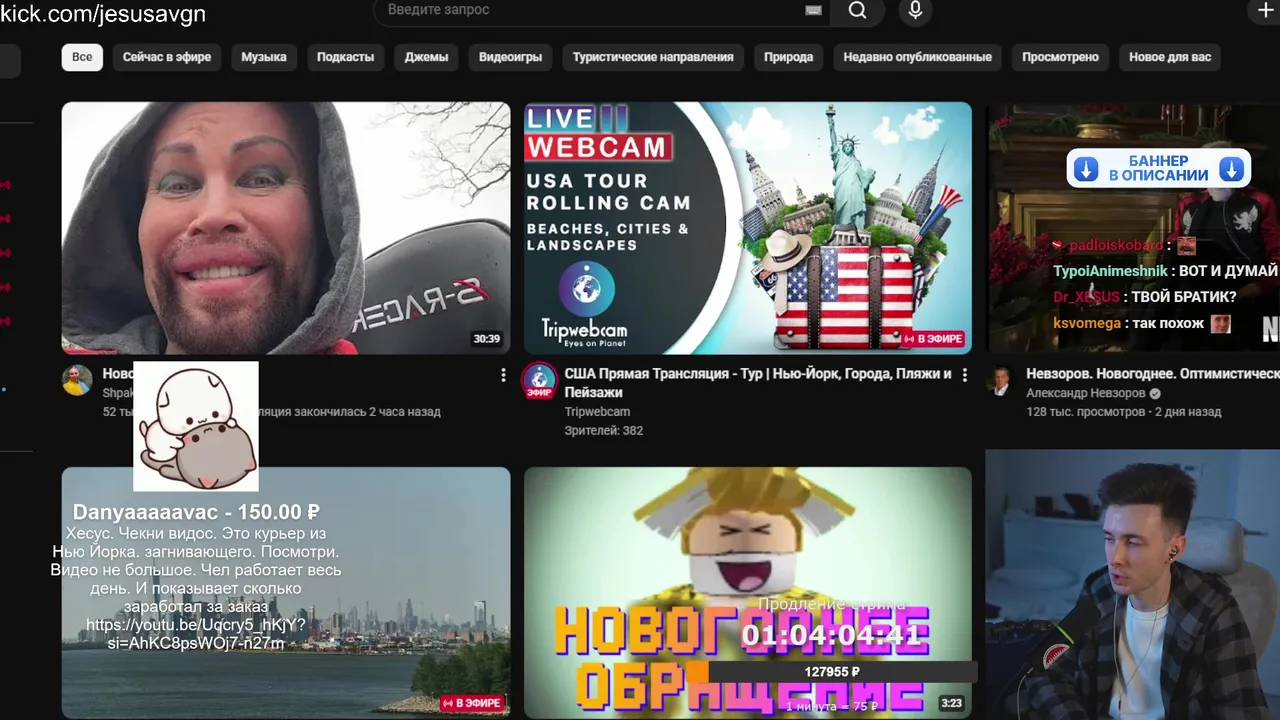The width and height of the screenshot is (1280, 720).
Task: Select the "Новое для вас" chip
Action: pyautogui.click(x=1170, y=57)
